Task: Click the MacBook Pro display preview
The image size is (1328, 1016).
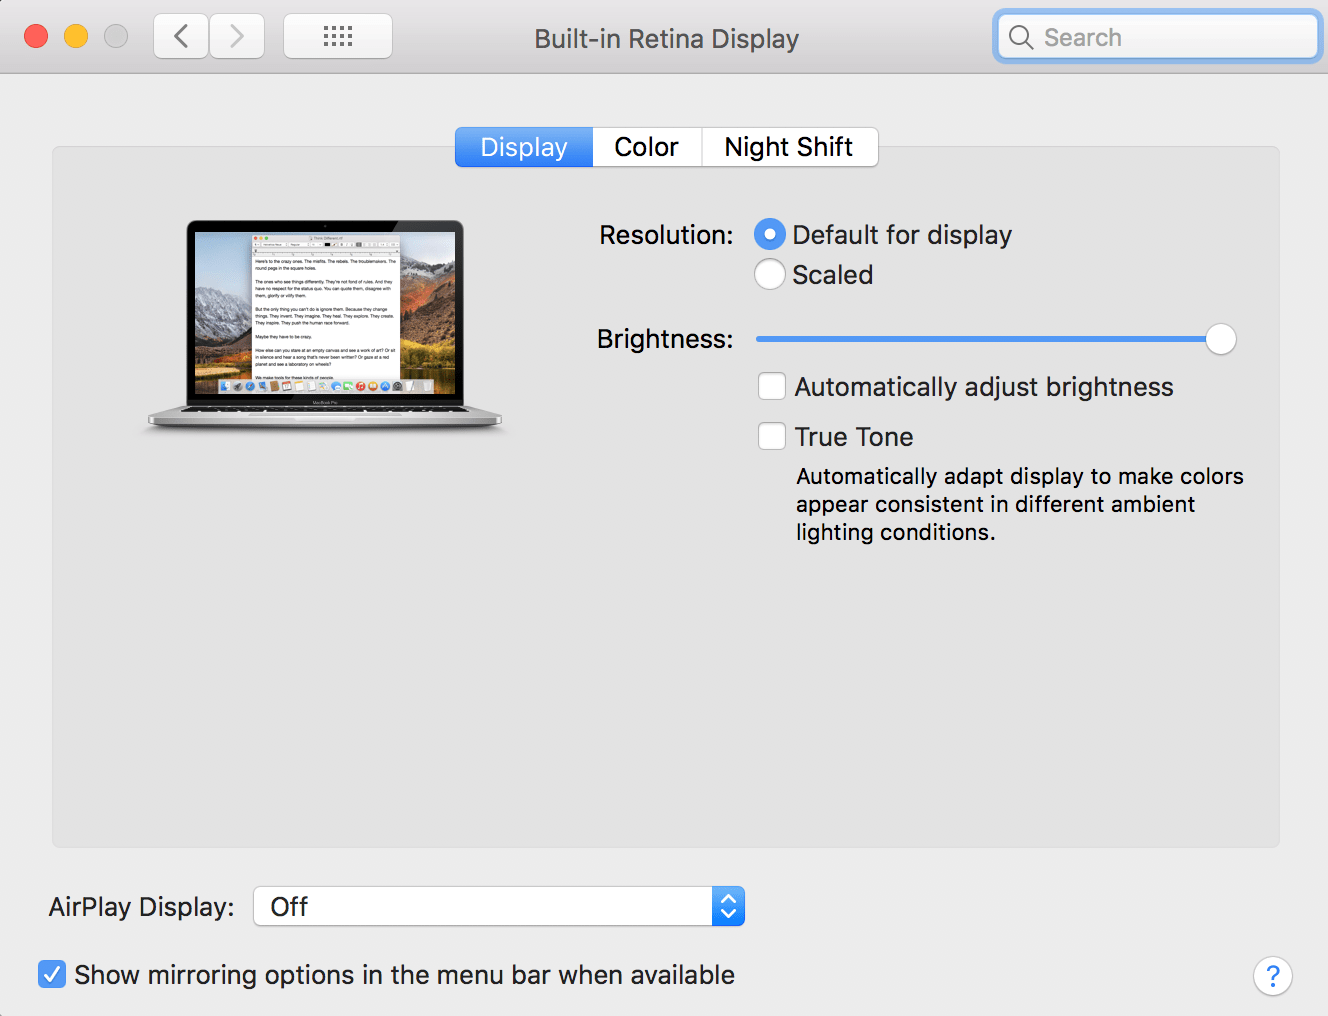Action: (324, 320)
